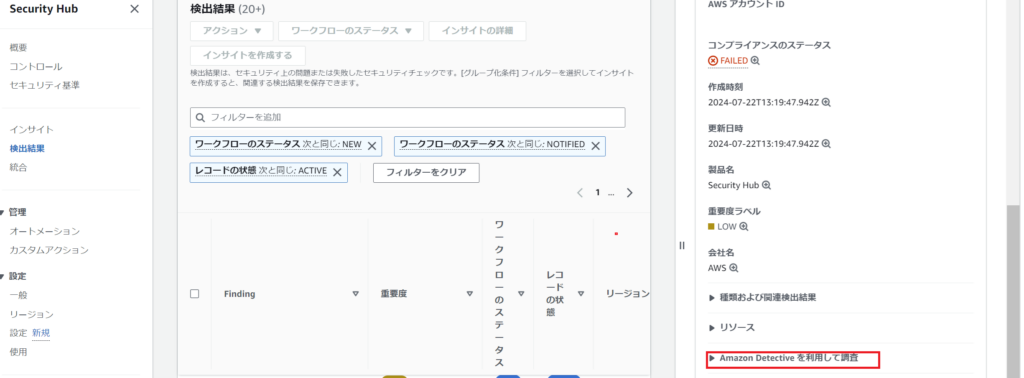
Task: Click the インサイトの詳細 button
Action: pyautogui.click(x=477, y=31)
